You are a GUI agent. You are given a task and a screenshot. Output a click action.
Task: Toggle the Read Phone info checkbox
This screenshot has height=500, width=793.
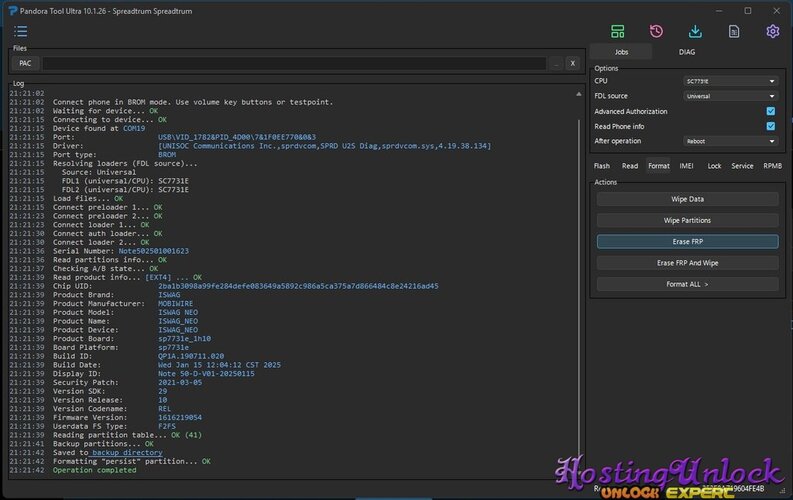point(771,126)
